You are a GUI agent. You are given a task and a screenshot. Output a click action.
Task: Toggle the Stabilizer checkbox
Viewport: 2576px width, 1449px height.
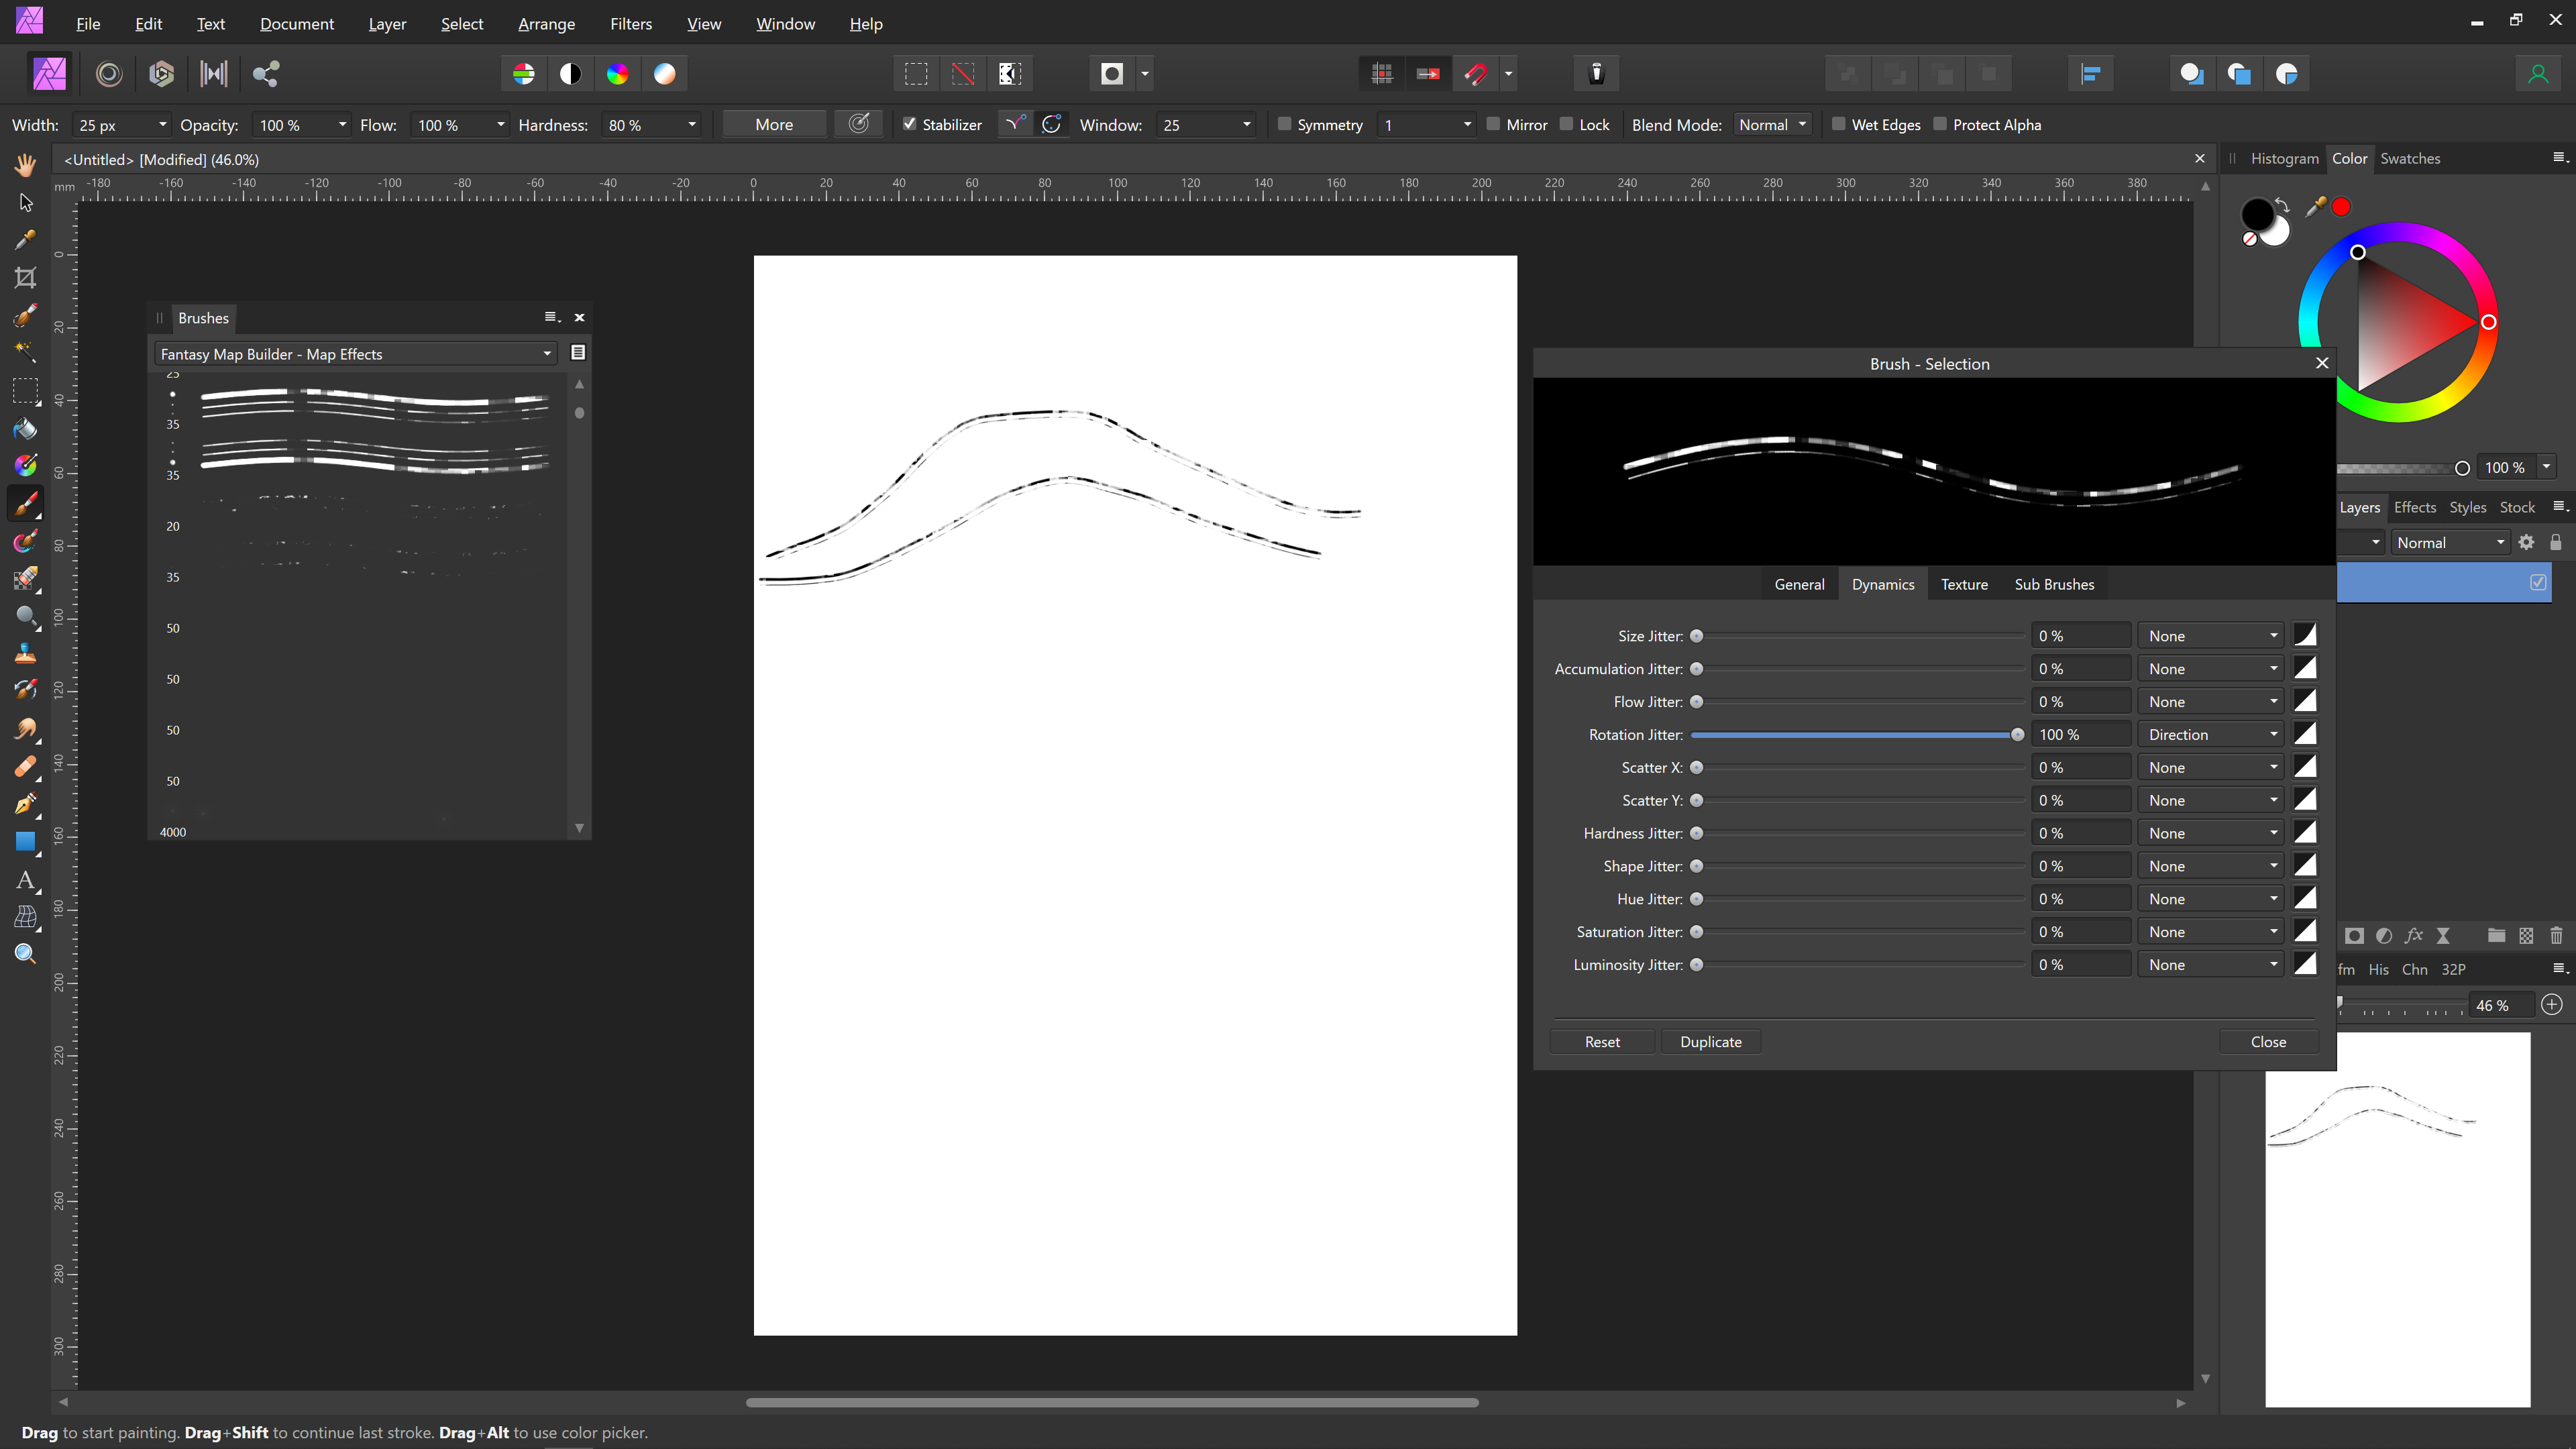(910, 124)
